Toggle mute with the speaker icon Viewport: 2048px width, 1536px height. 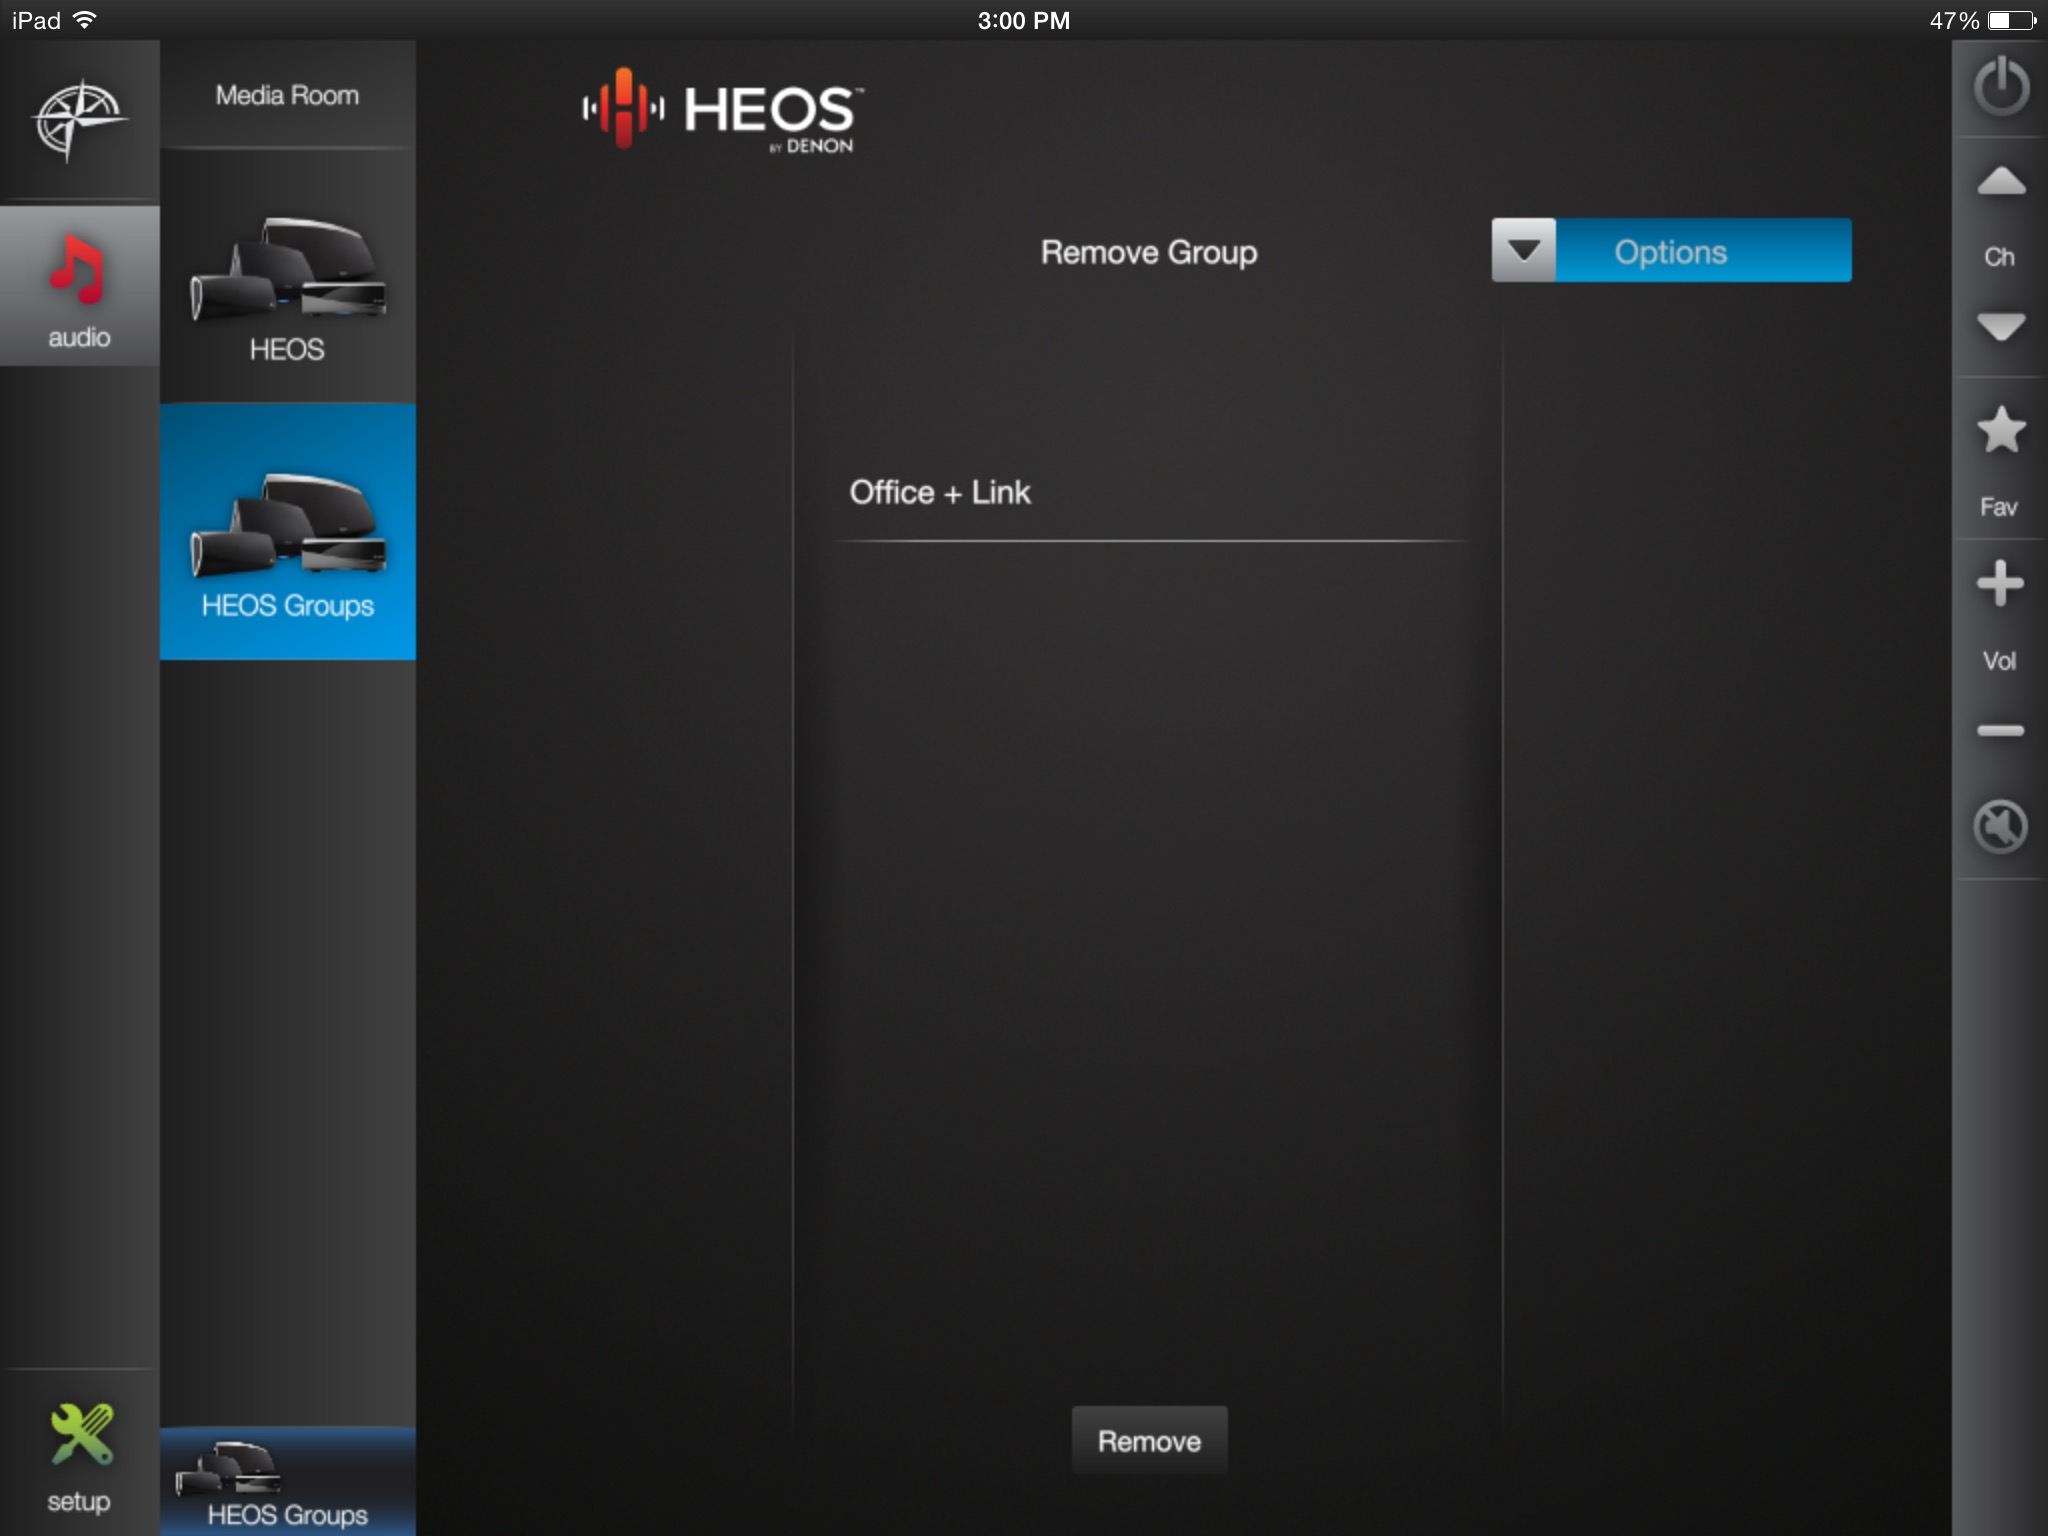(2000, 827)
